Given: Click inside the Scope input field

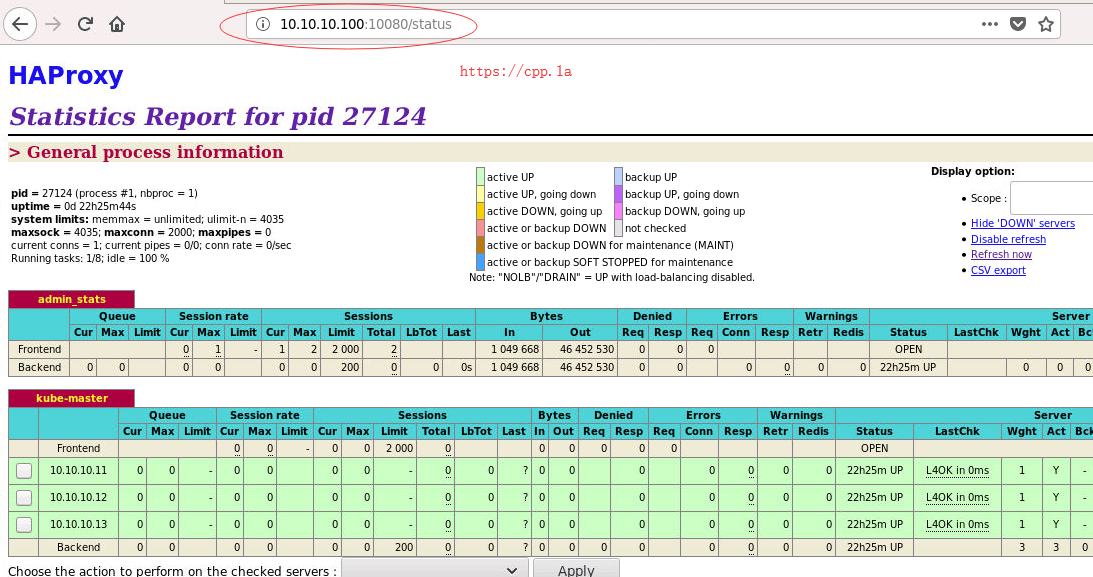Looking at the screenshot, I should [x=1051, y=199].
